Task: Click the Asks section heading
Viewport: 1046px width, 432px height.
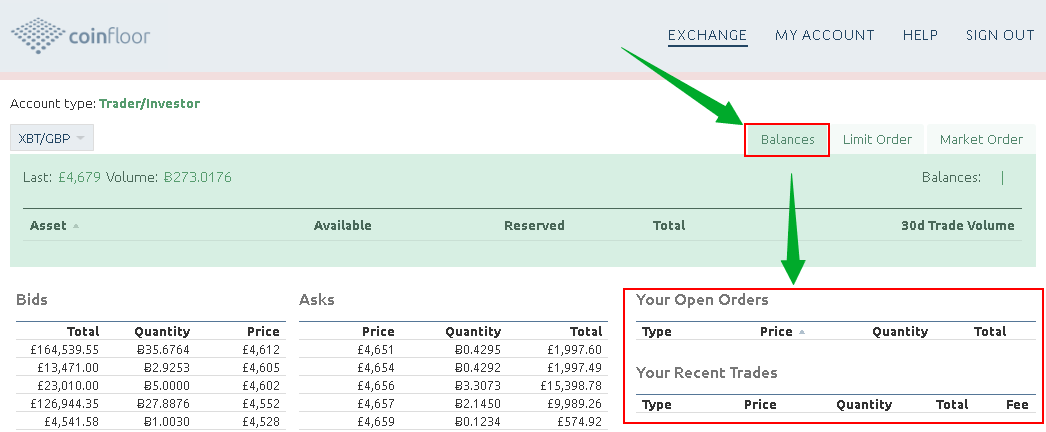Action: tap(317, 300)
